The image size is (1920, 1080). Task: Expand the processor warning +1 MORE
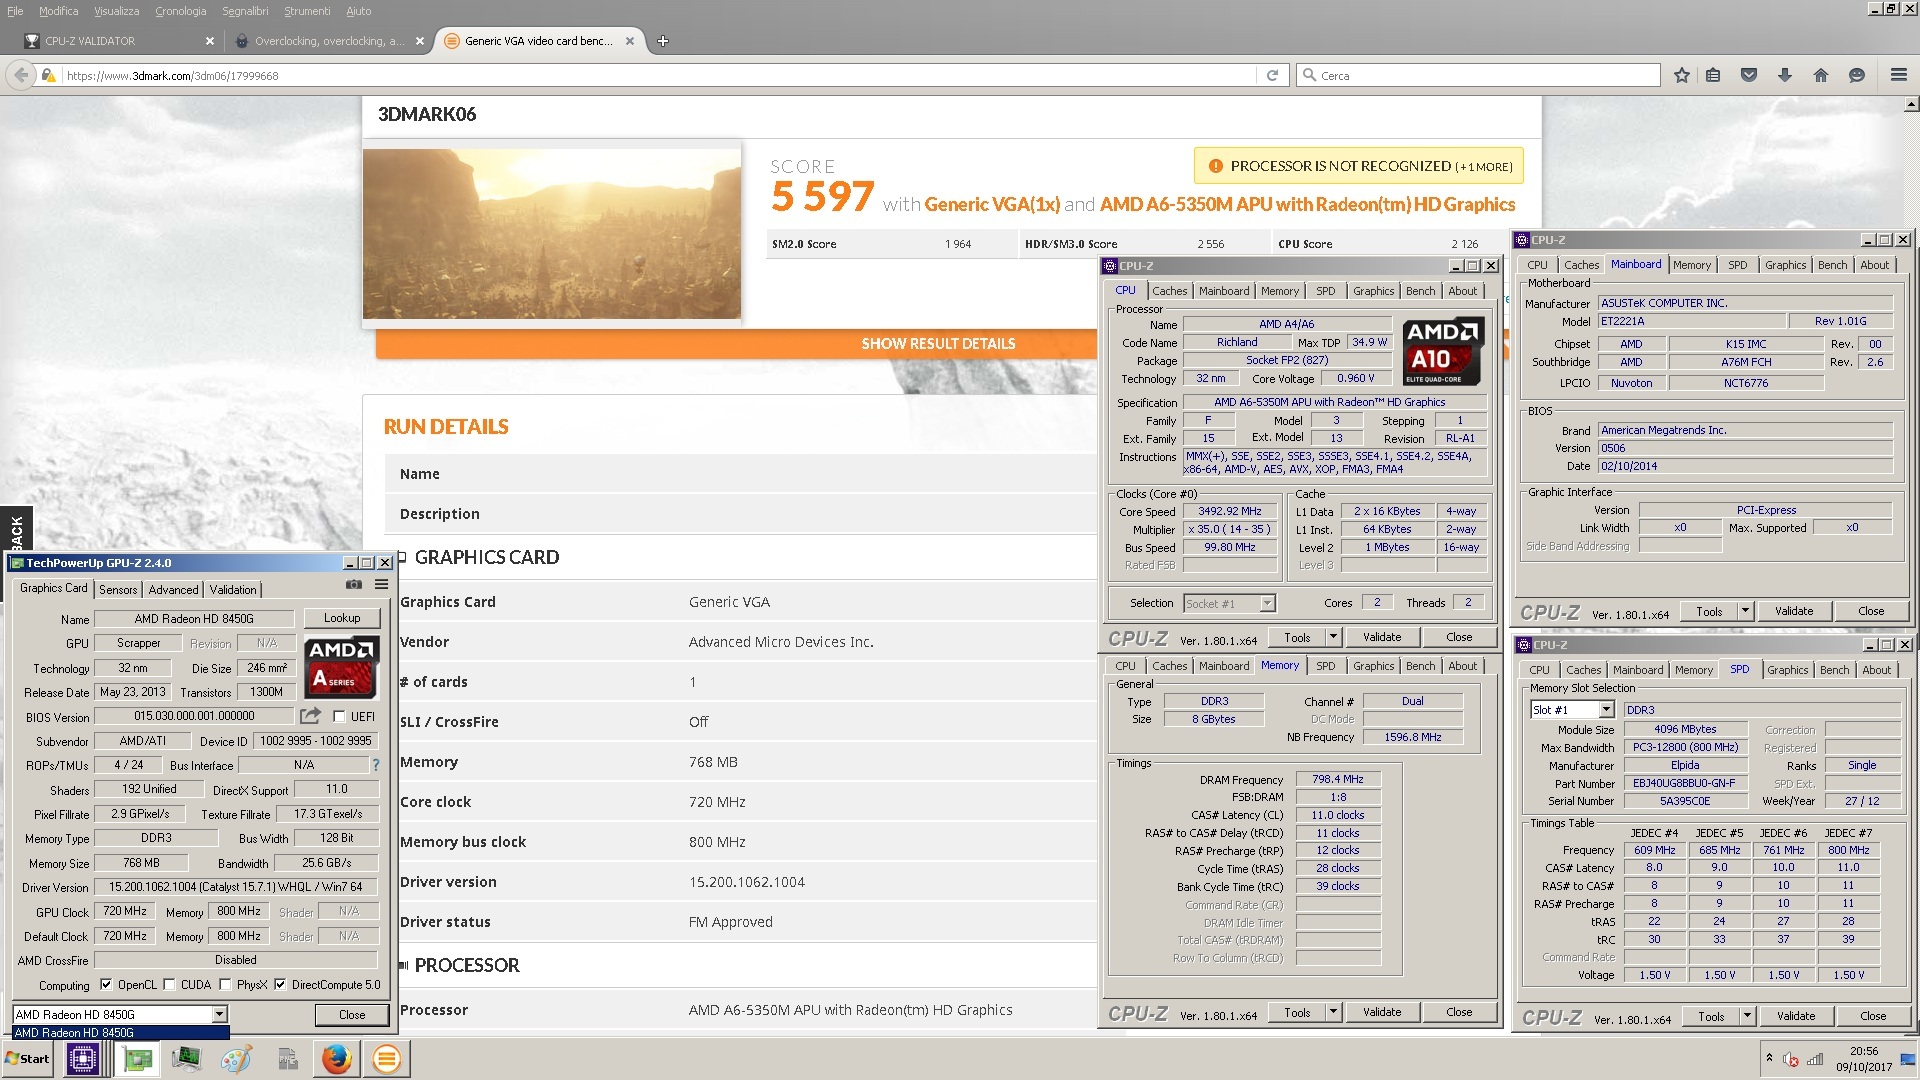click(x=1484, y=167)
